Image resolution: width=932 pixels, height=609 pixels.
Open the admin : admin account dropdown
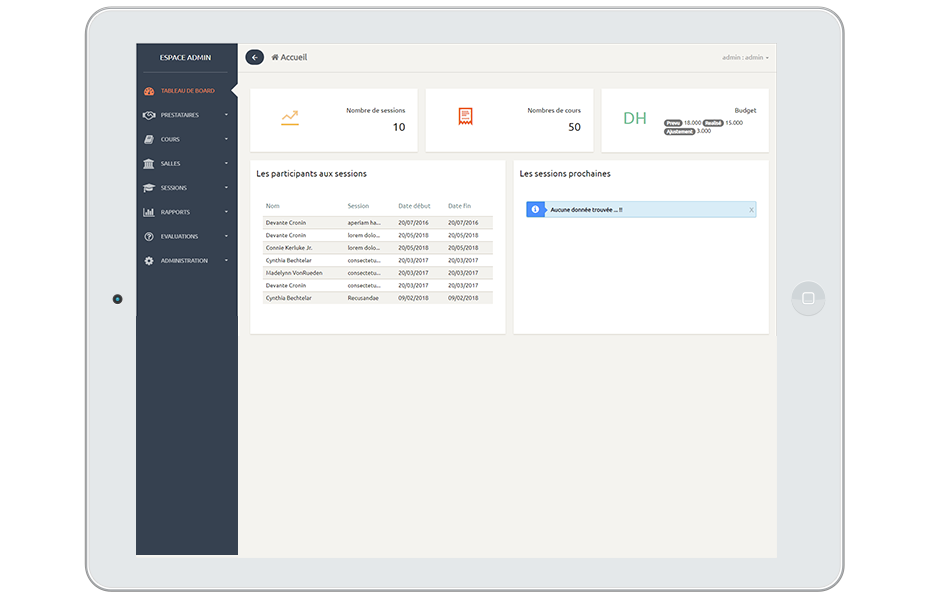(745, 57)
